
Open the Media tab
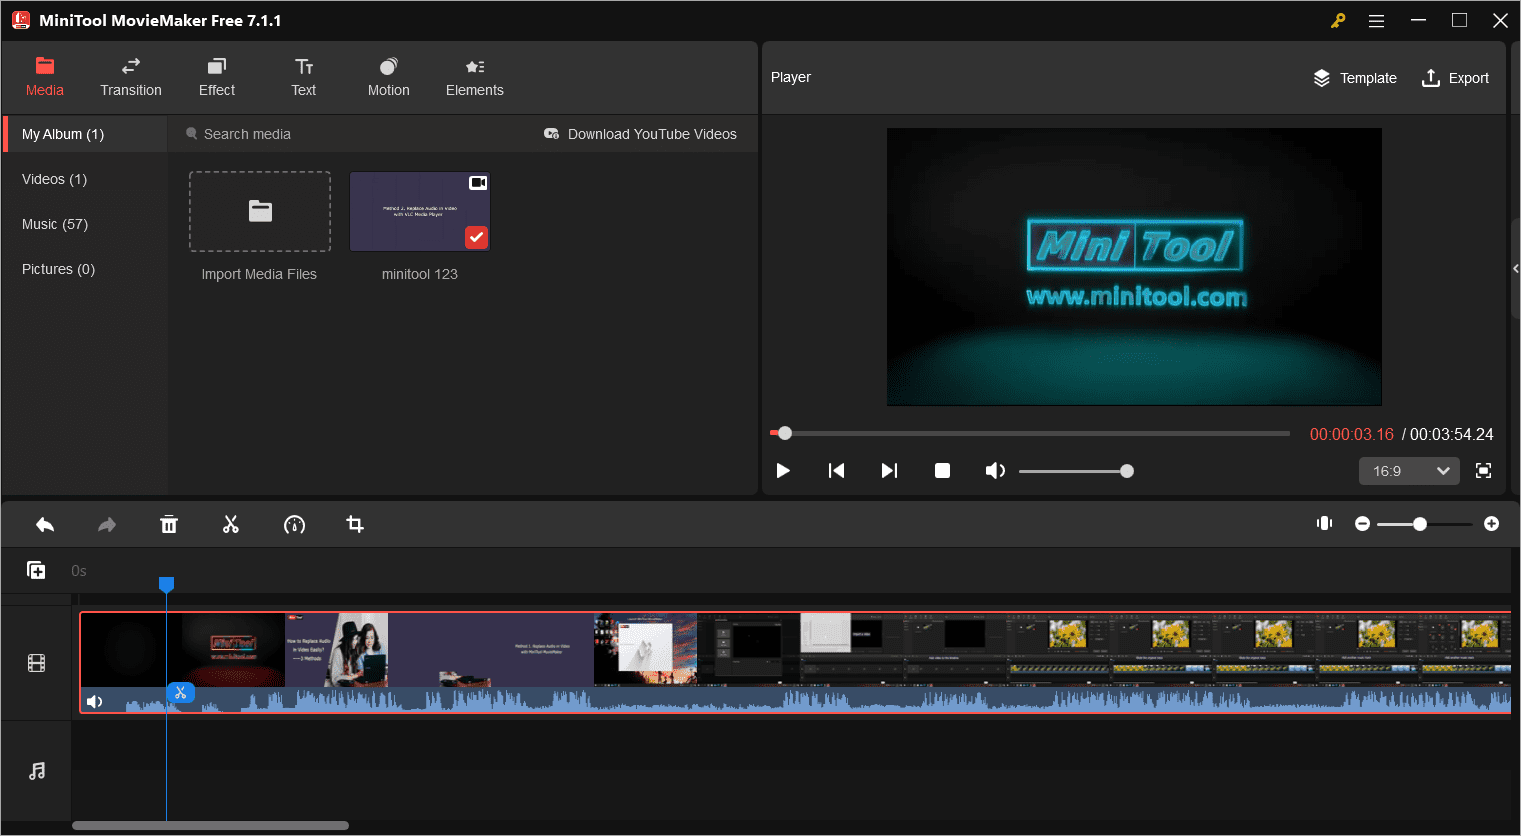pos(45,78)
